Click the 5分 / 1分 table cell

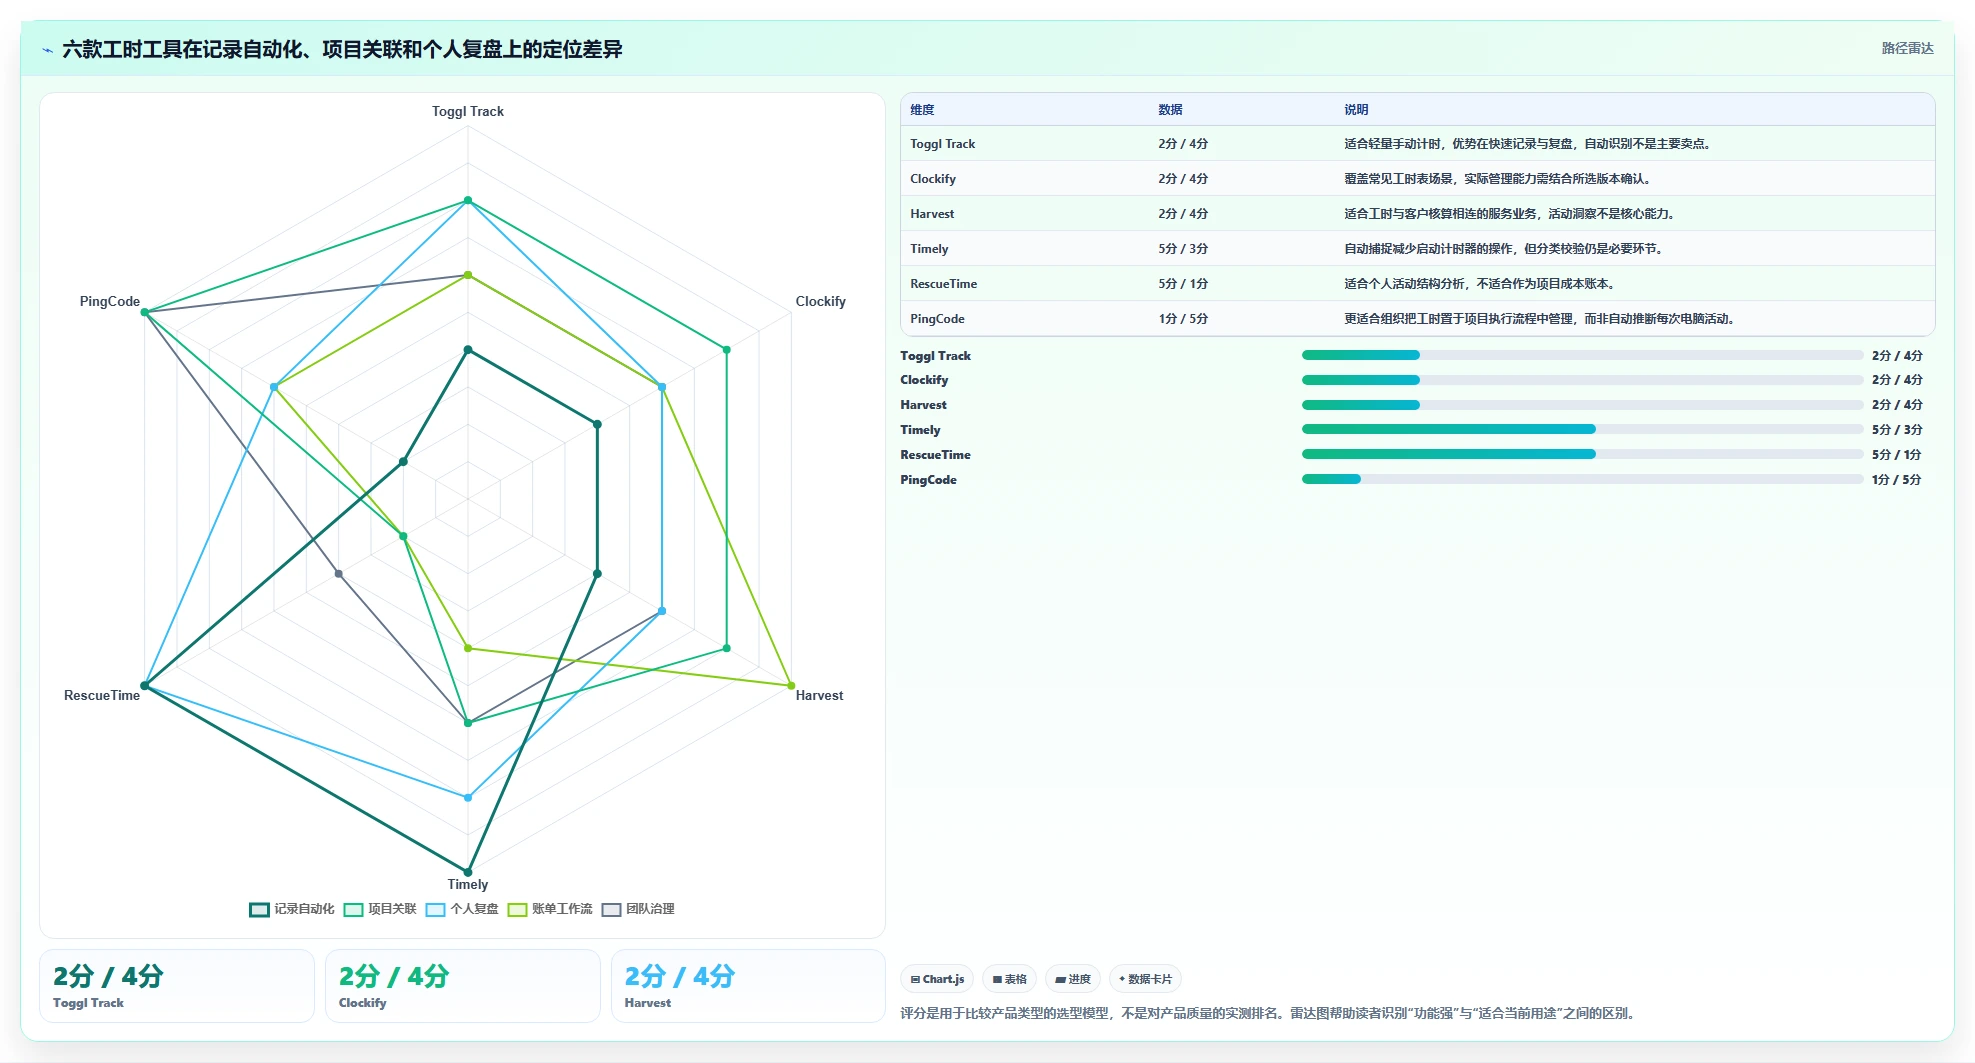pos(1183,284)
